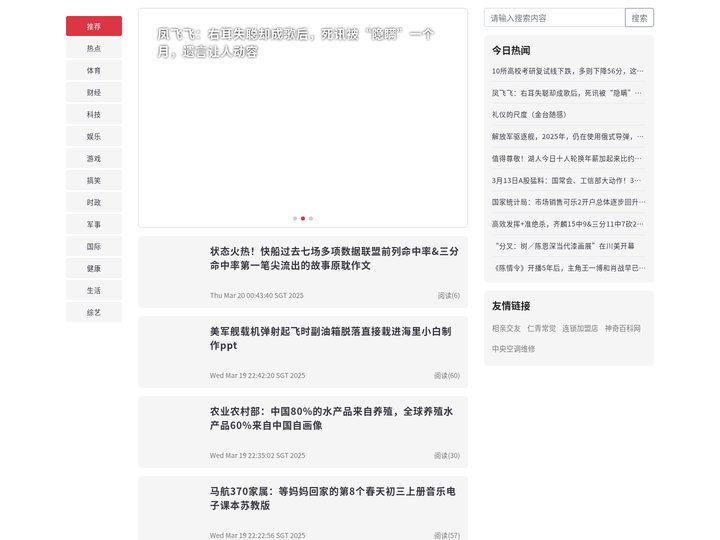Screen dimensions: 720x540
Task: Focus the search input field
Action: point(554,18)
